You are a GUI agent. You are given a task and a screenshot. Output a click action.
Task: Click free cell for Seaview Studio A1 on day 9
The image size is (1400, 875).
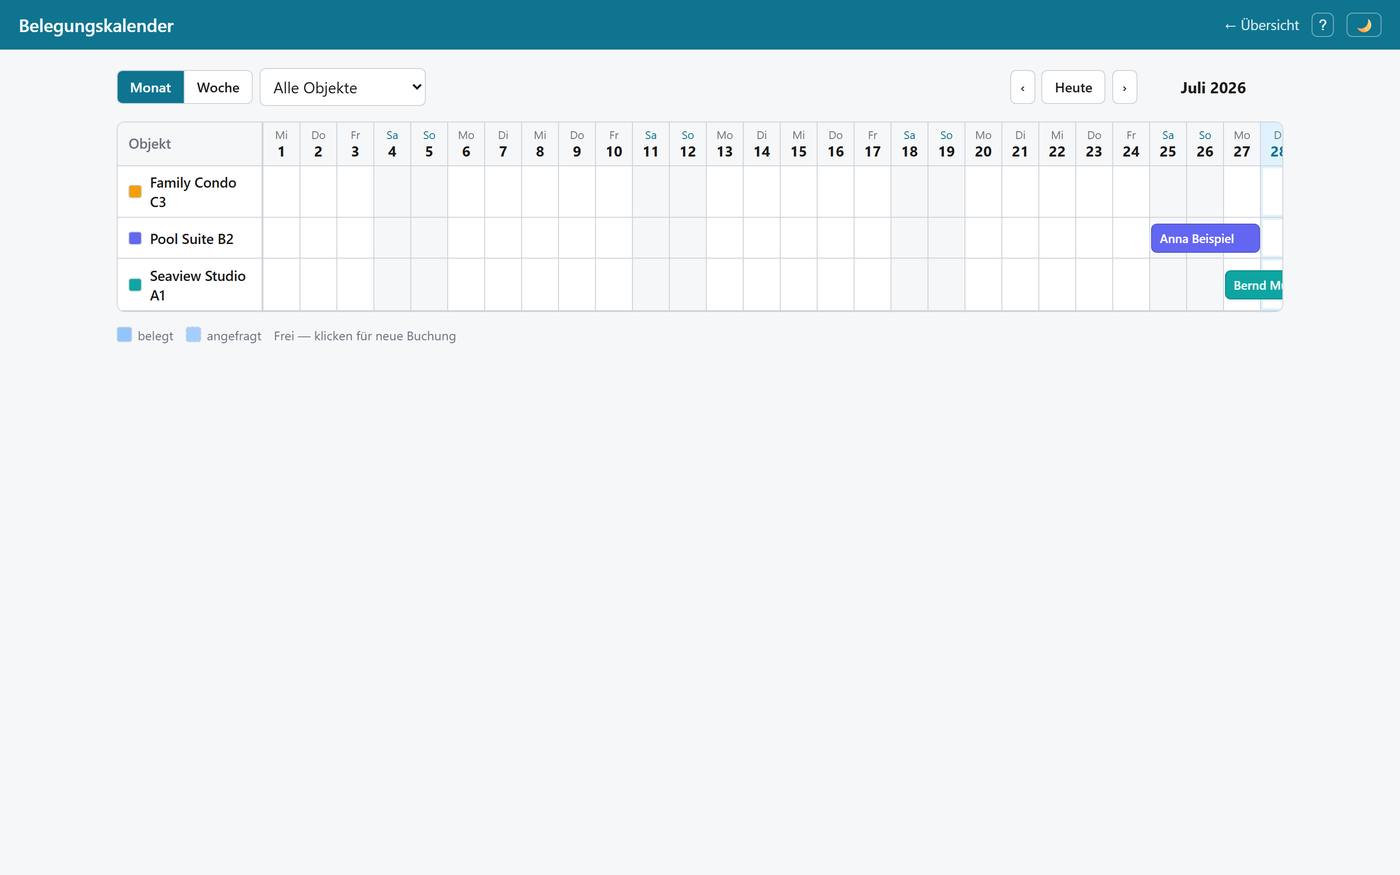577,285
